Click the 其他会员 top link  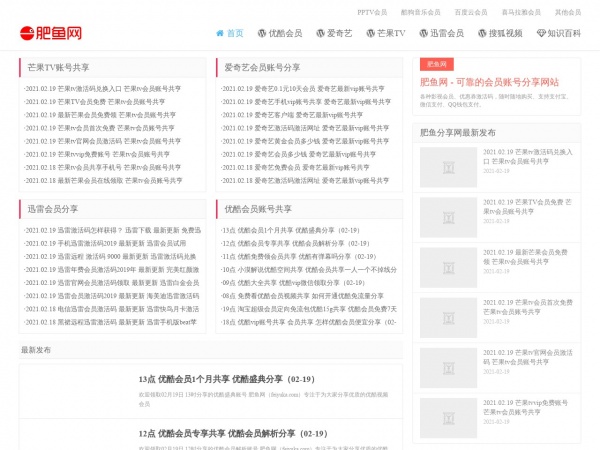point(568,12)
